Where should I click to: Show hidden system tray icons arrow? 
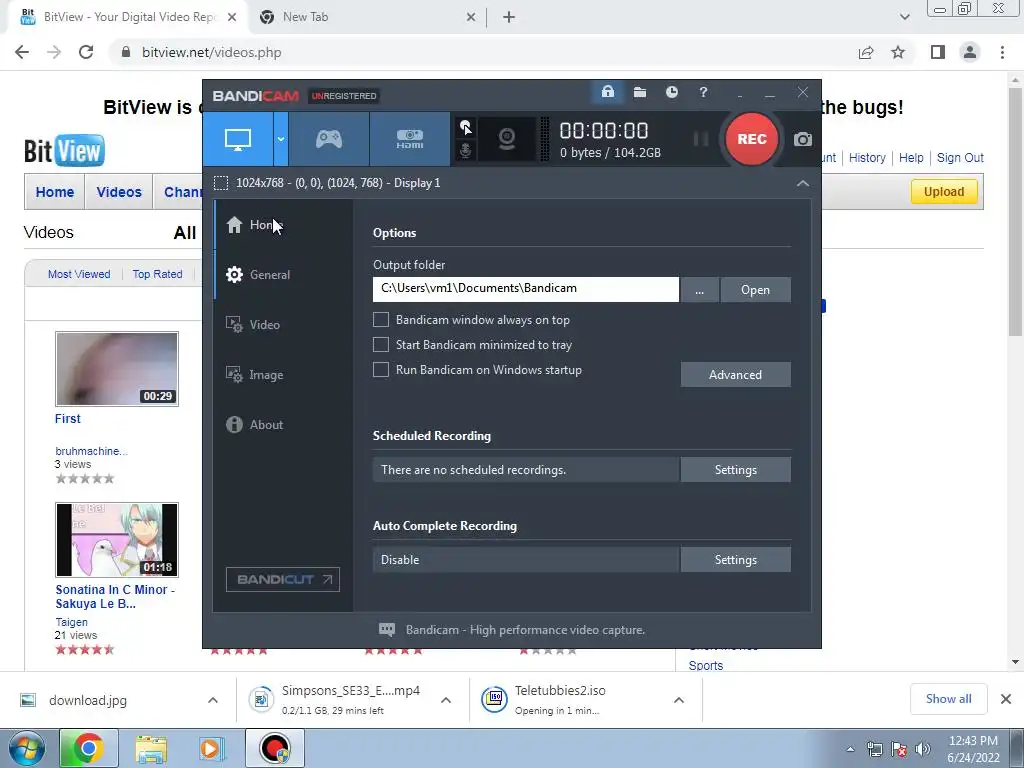(x=850, y=749)
